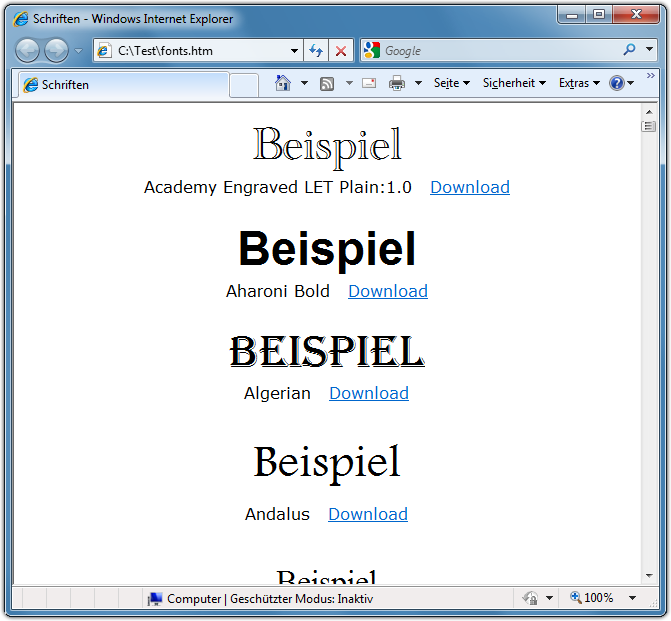Image resolution: width=671 pixels, height=621 pixels.
Task: Click the Refresh page icon
Action: [316, 50]
